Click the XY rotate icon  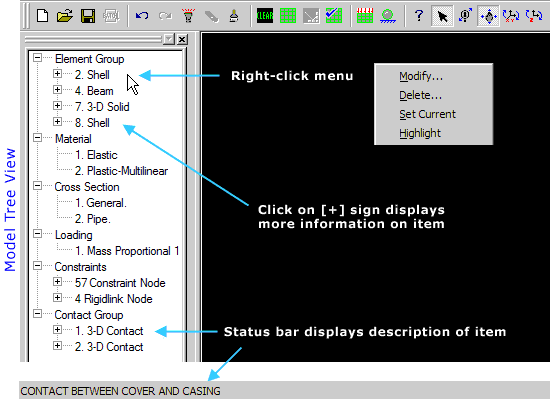[x=511, y=16]
